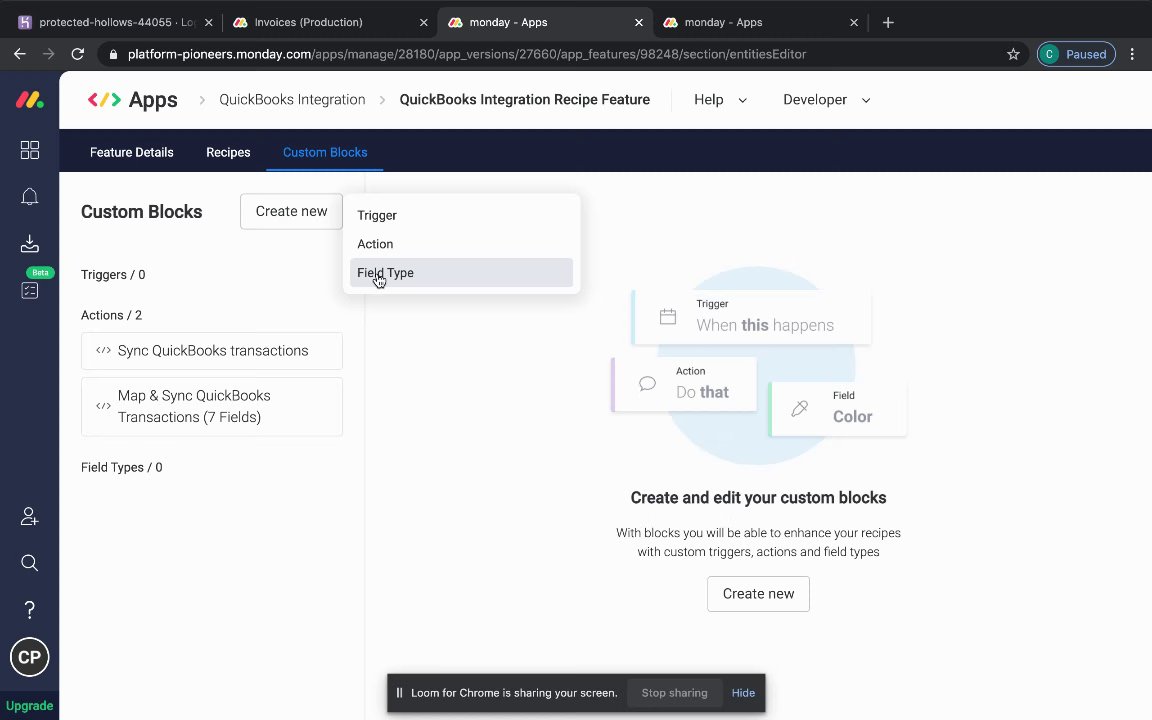Expand the Developer dropdown

click(827, 99)
